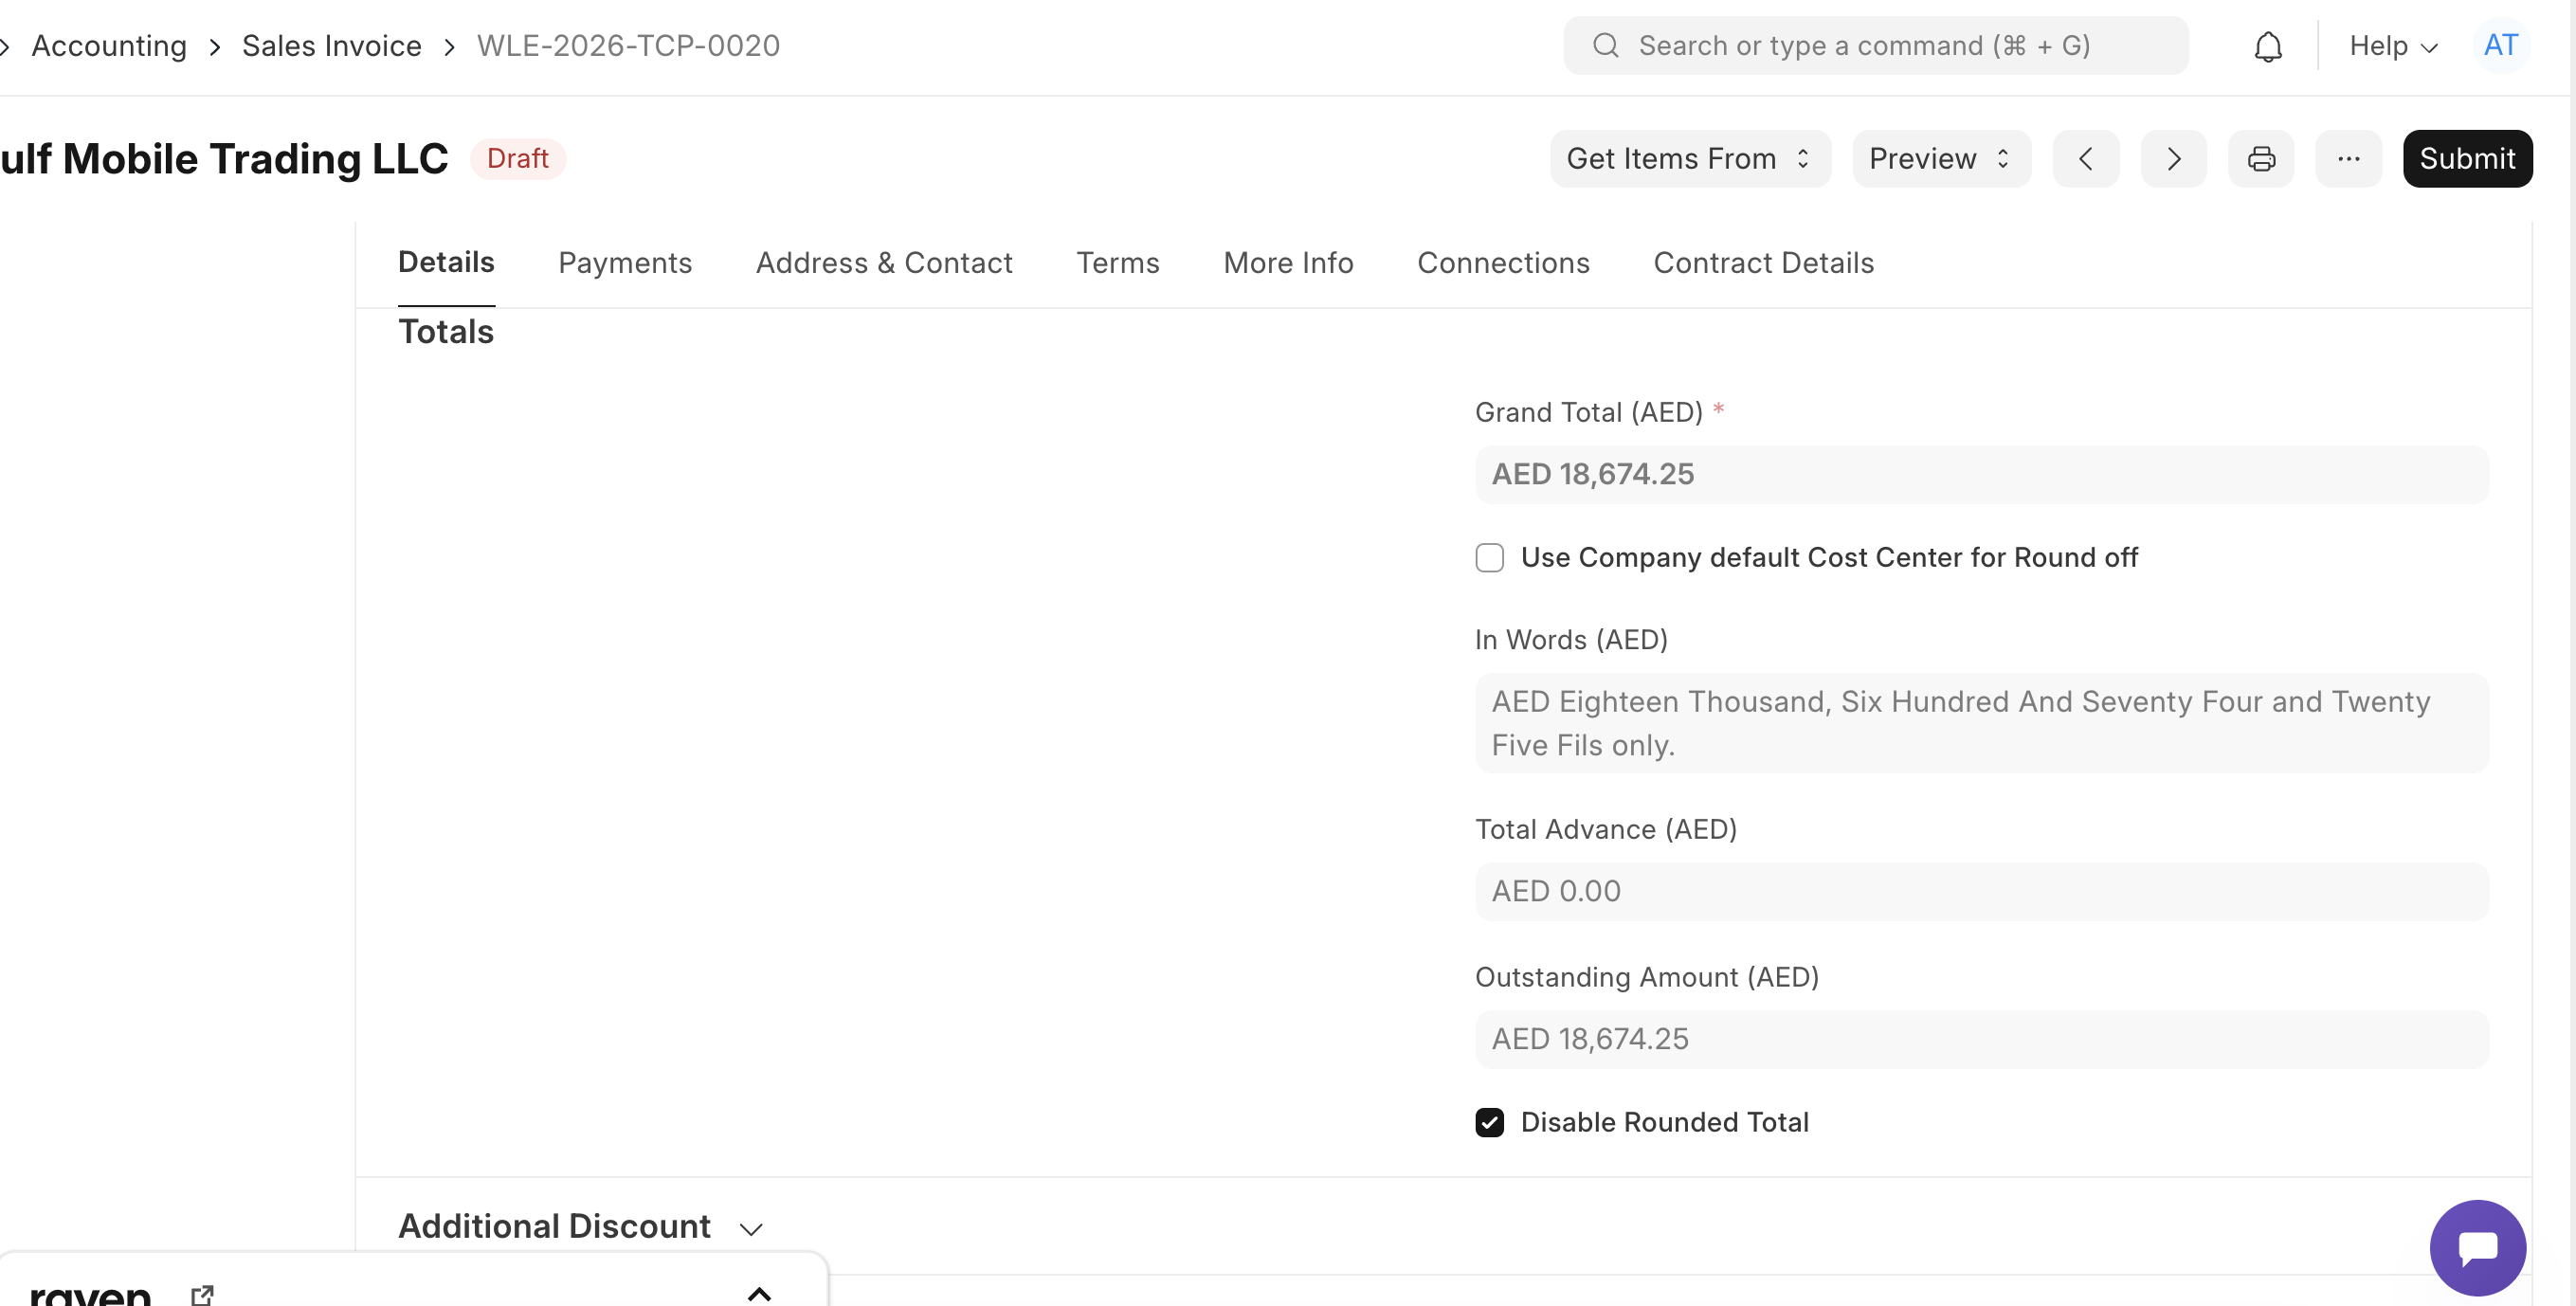Open the Terms tab

point(1118,263)
